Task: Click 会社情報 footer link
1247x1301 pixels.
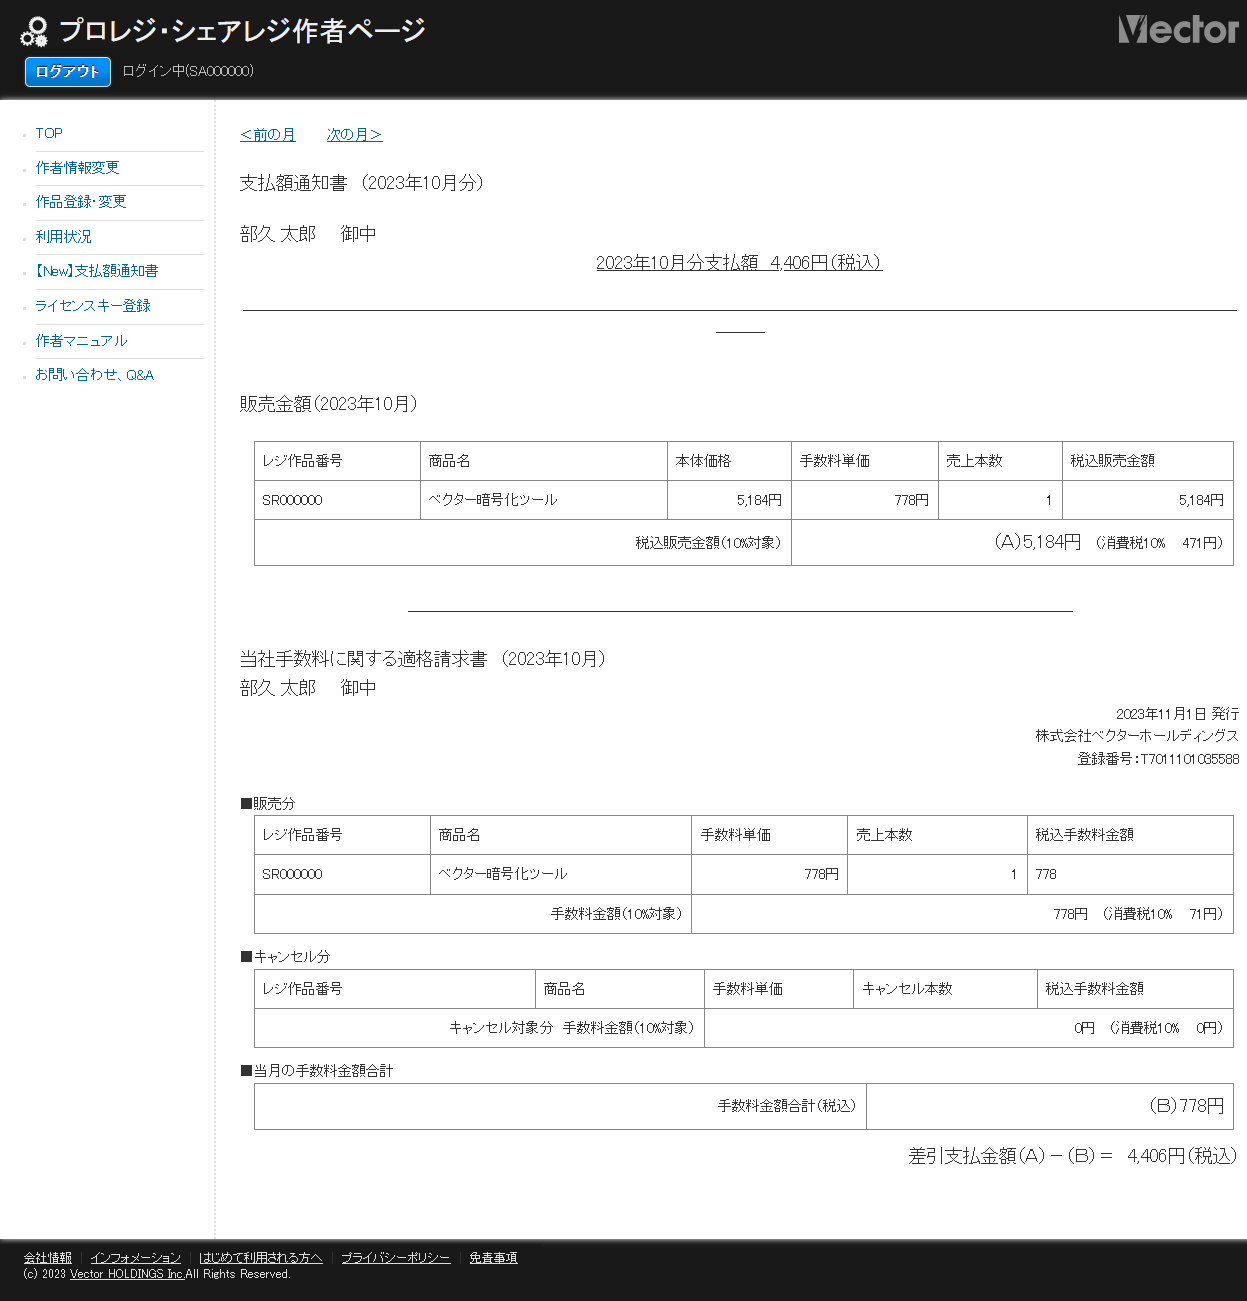Action: tap(48, 1257)
